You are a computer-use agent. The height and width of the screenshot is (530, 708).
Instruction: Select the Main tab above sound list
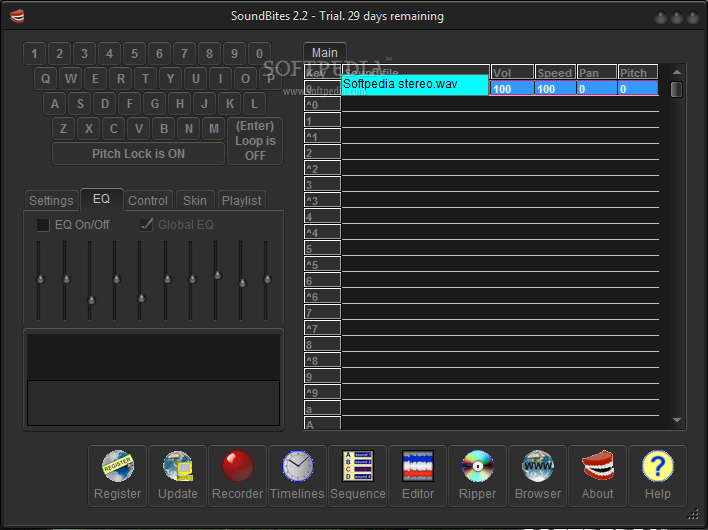point(325,53)
